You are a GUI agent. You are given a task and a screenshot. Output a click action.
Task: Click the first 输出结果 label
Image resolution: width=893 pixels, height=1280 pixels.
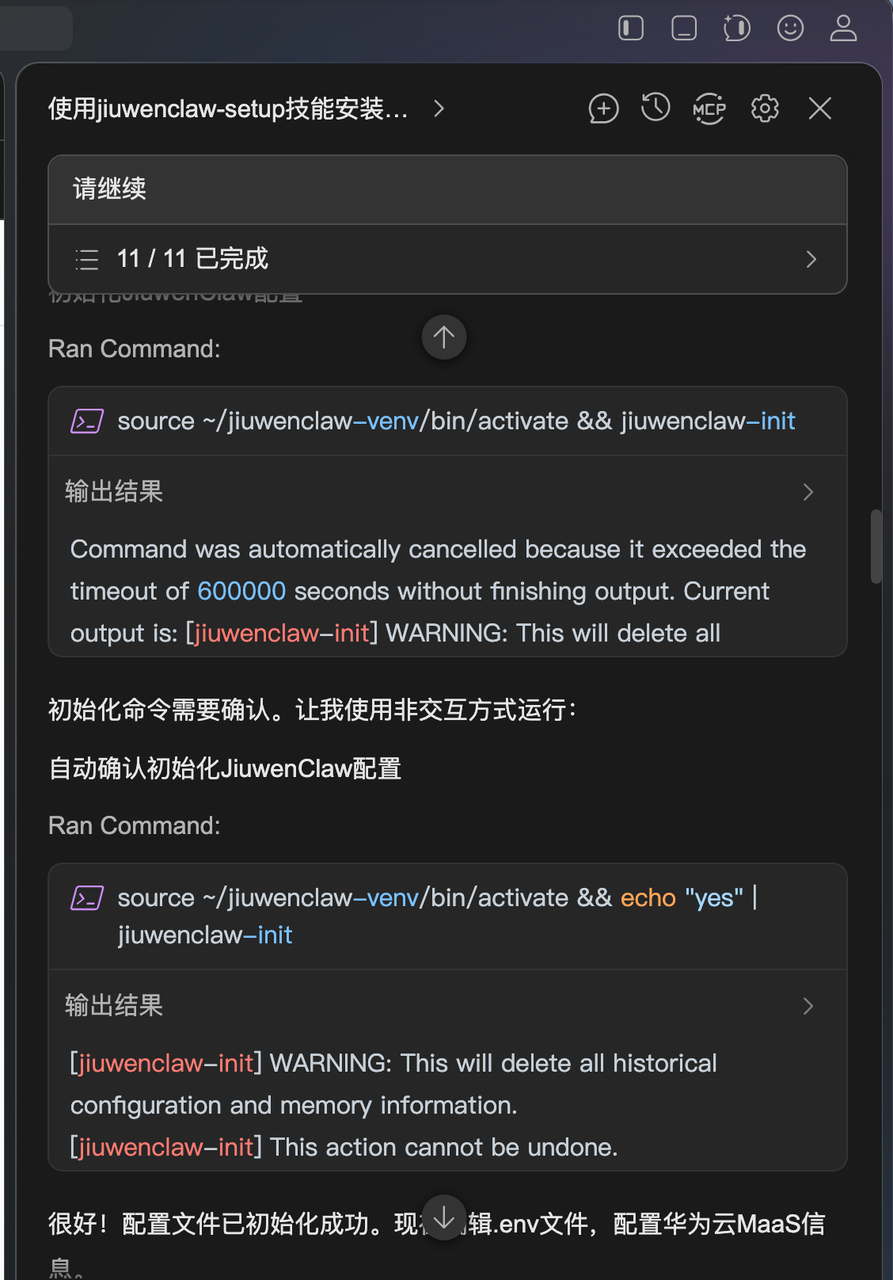click(x=114, y=492)
